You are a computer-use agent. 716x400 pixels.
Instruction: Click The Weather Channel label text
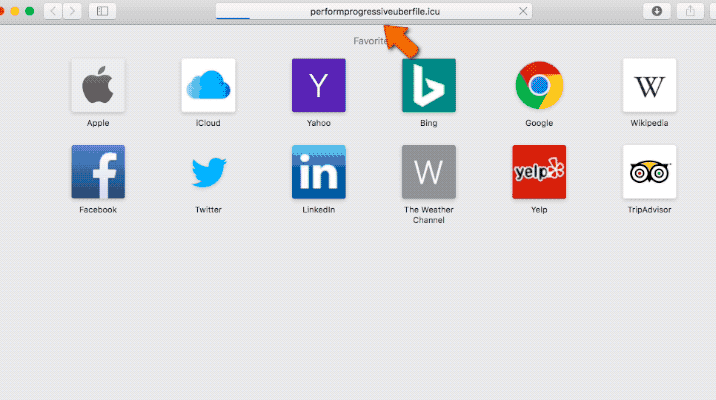(x=429, y=215)
